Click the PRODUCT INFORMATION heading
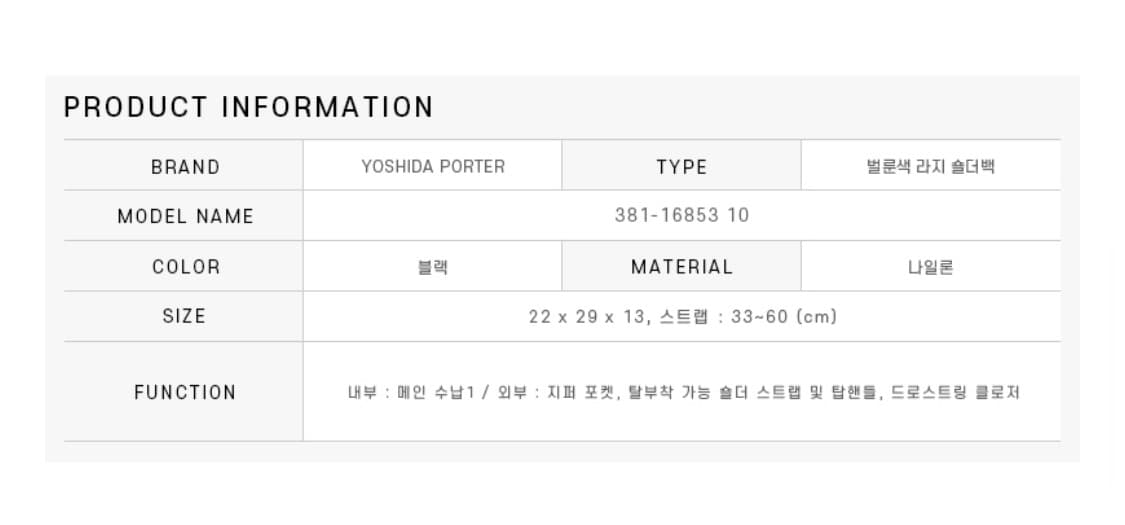This screenshot has width=1125, height=525. tap(248, 108)
